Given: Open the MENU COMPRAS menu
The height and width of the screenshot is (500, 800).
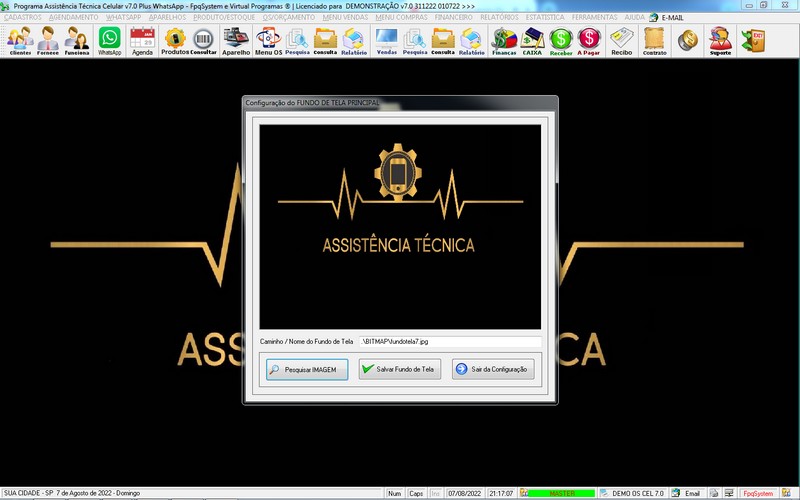Looking at the screenshot, I should [x=402, y=17].
